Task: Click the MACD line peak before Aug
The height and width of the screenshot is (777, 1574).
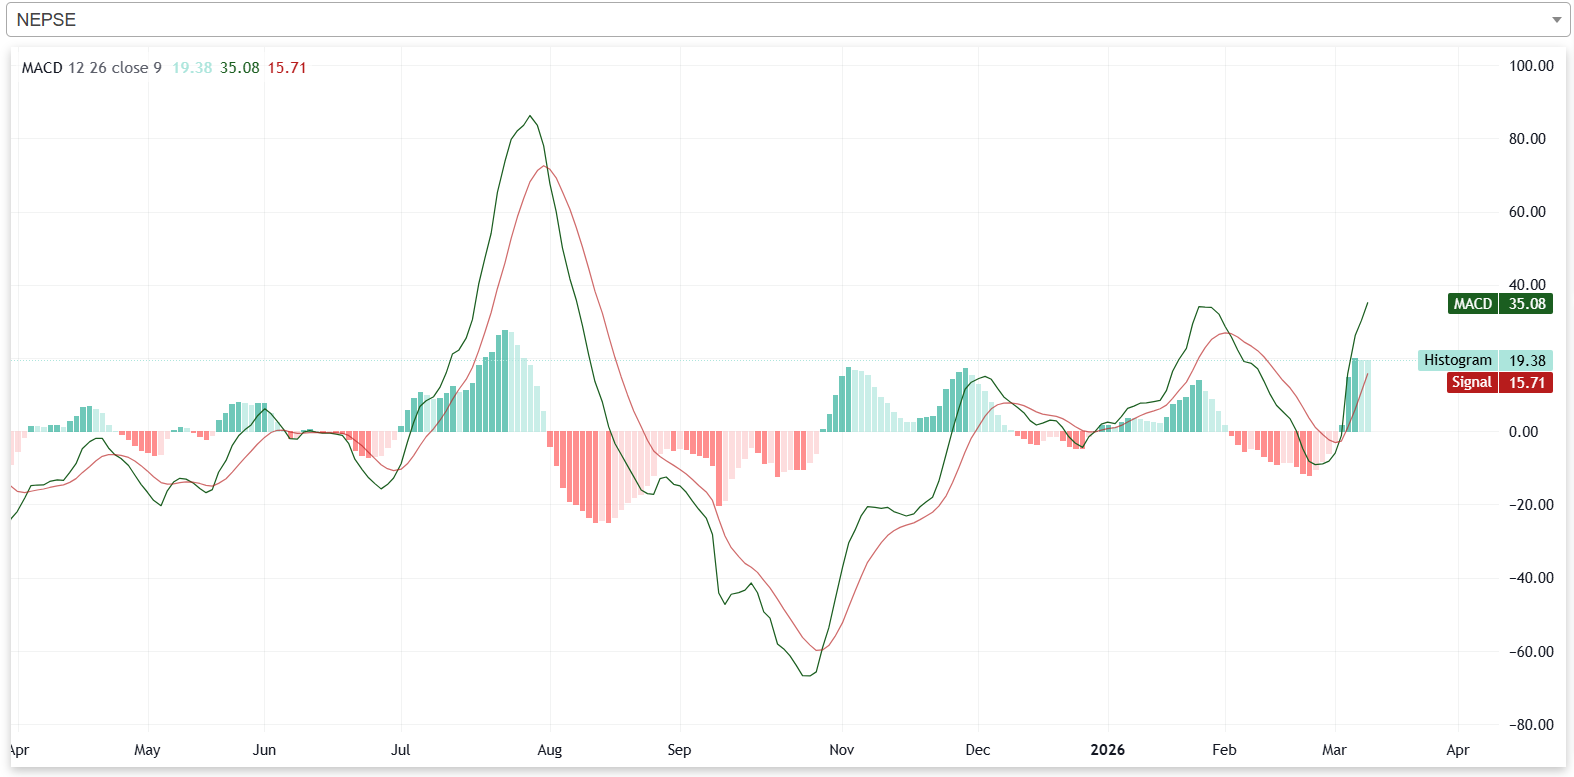Action: click(530, 116)
